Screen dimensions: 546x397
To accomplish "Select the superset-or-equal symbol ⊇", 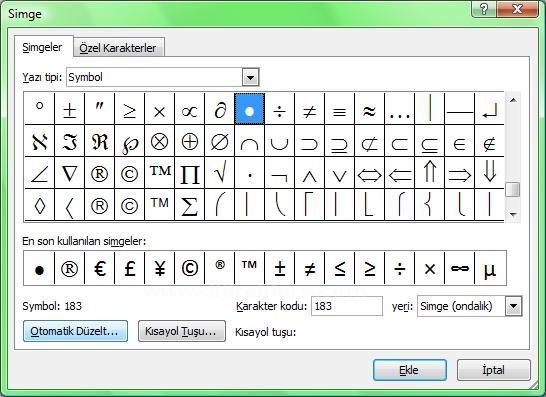I will (x=339, y=141).
